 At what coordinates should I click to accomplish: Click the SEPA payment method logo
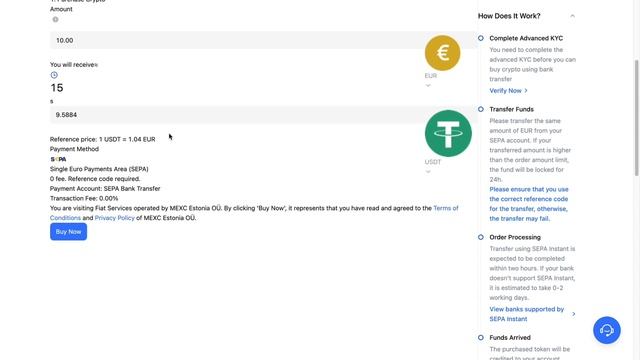pos(58,159)
